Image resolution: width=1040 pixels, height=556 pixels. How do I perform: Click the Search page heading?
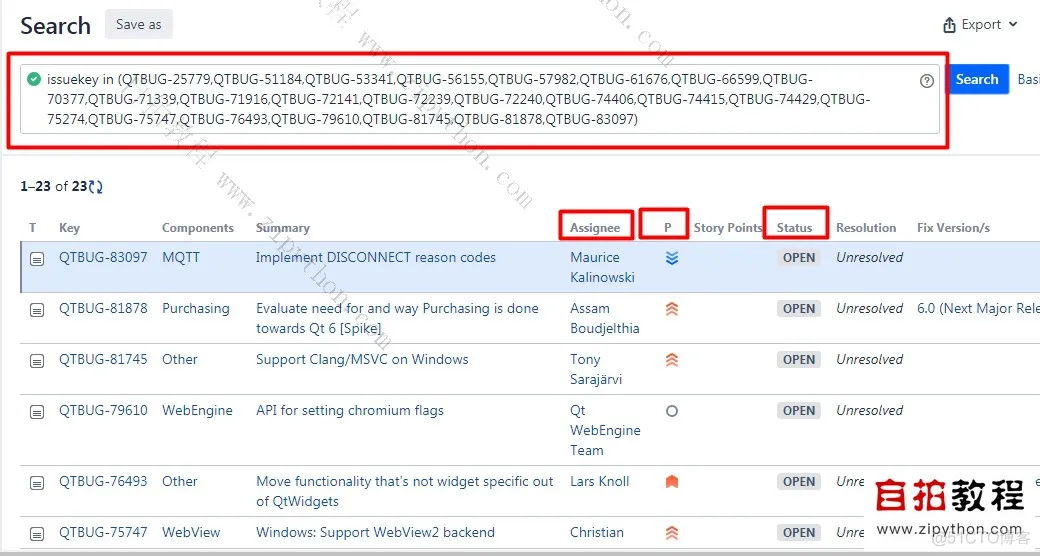pos(55,26)
